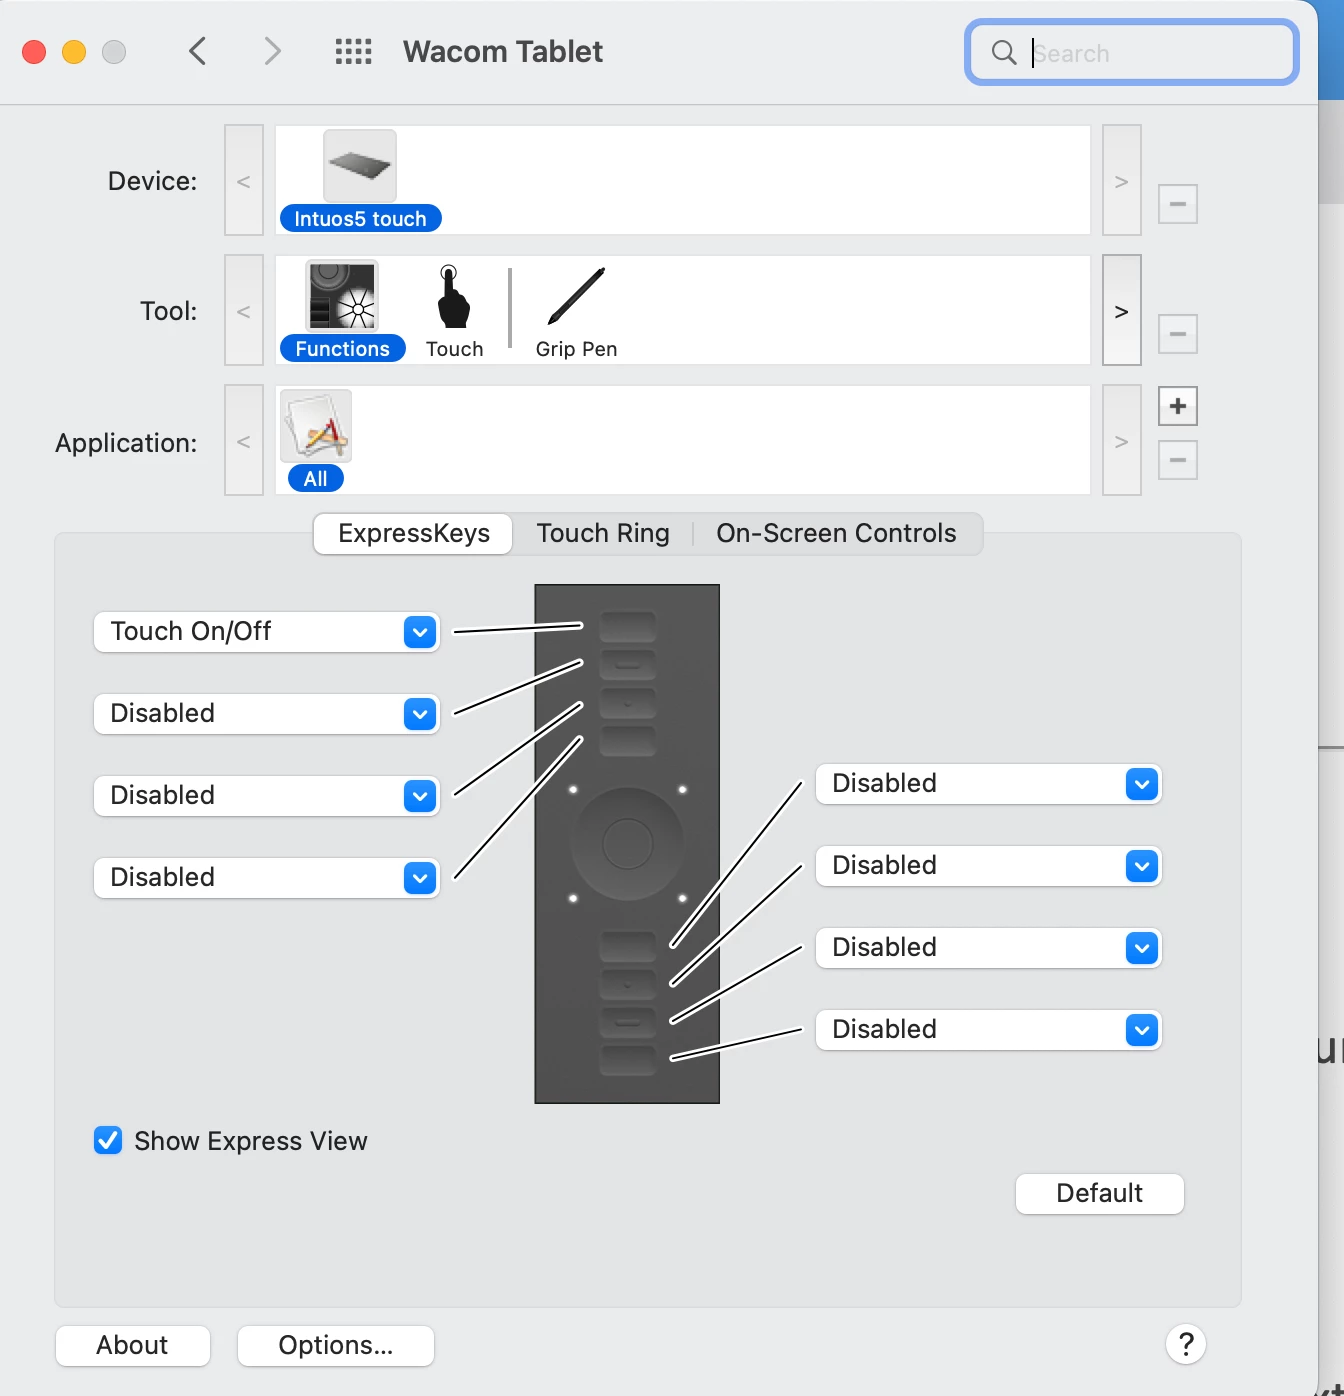The height and width of the screenshot is (1396, 1344).
Task: Select the All applications icon
Action: point(316,426)
